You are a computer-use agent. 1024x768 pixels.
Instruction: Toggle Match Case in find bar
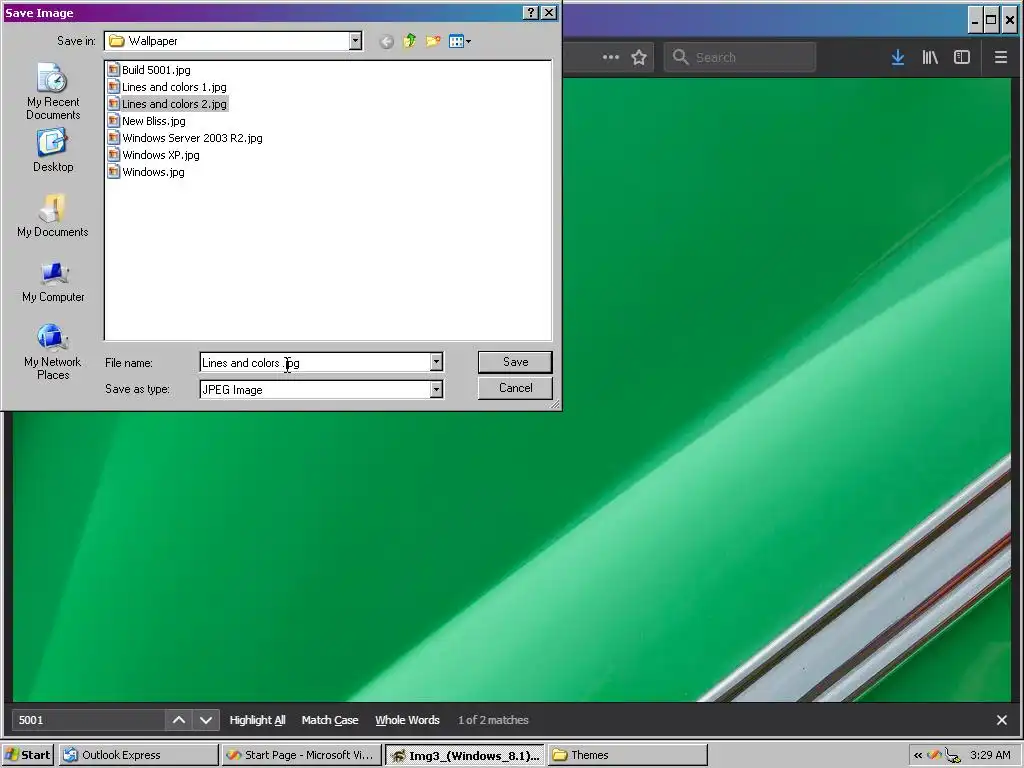pos(330,720)
